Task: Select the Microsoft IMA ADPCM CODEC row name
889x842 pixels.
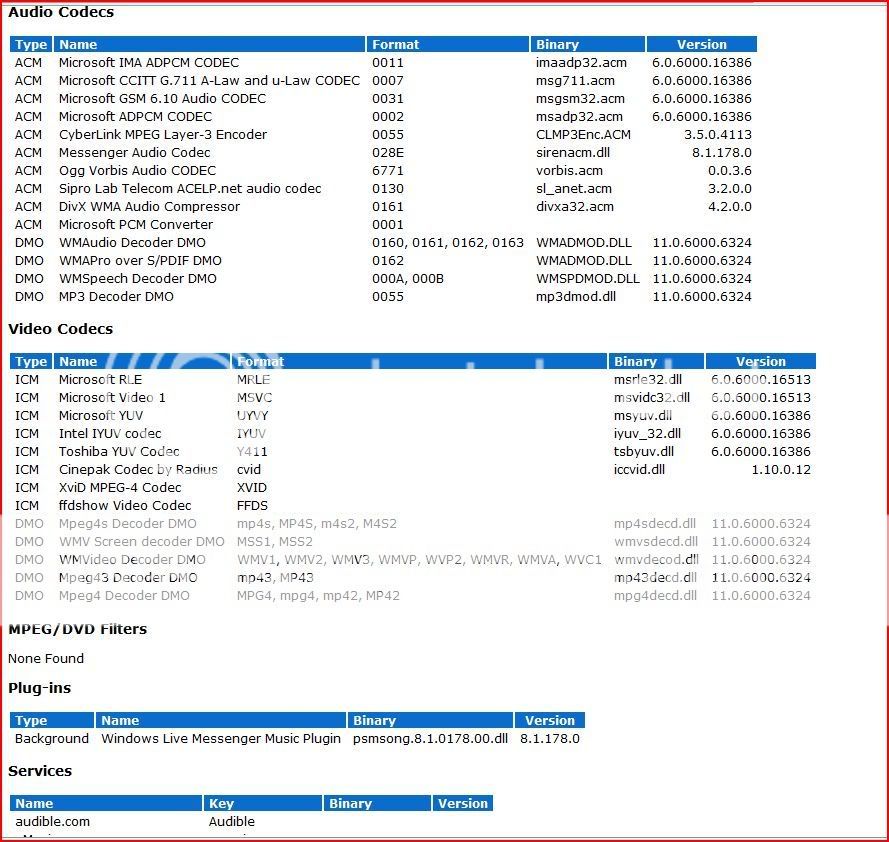Action: pos(148,62)
